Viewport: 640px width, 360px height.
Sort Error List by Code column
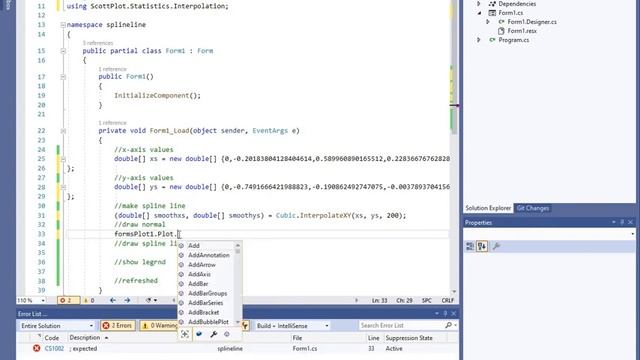click(x=52, y=338)
